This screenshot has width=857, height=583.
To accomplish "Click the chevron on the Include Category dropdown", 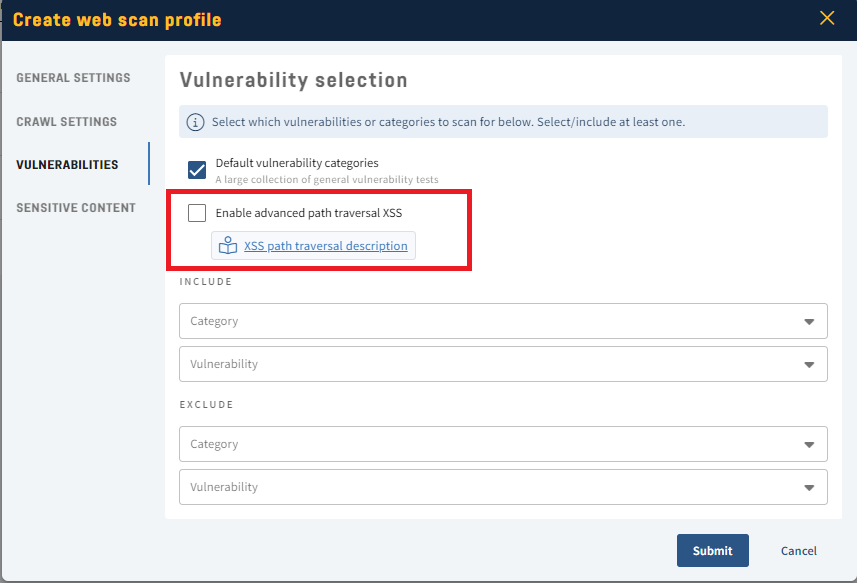I will 810,321.
